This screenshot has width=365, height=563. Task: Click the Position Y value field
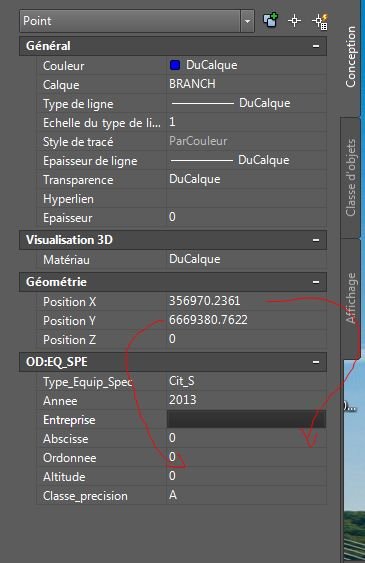point(247,320)
